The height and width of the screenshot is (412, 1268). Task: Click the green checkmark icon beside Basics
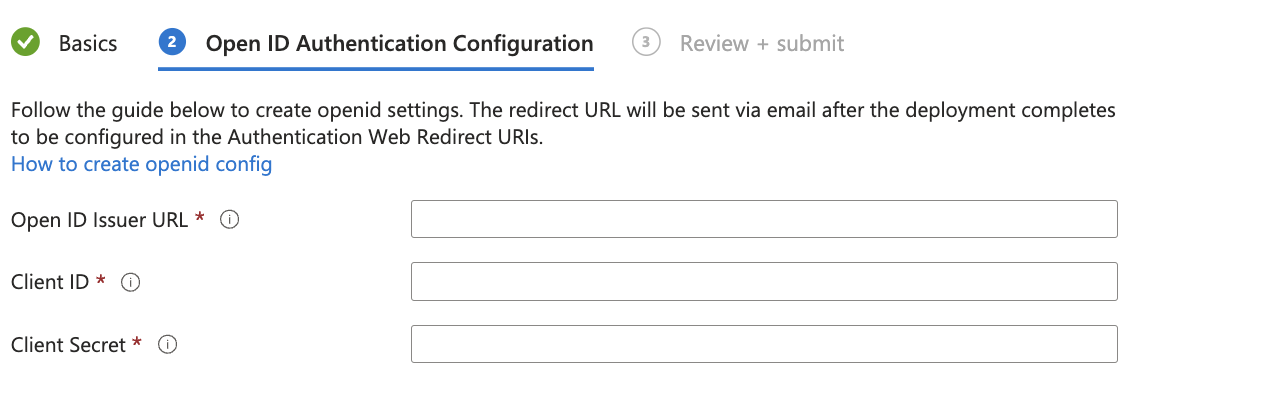pos(25,43)
